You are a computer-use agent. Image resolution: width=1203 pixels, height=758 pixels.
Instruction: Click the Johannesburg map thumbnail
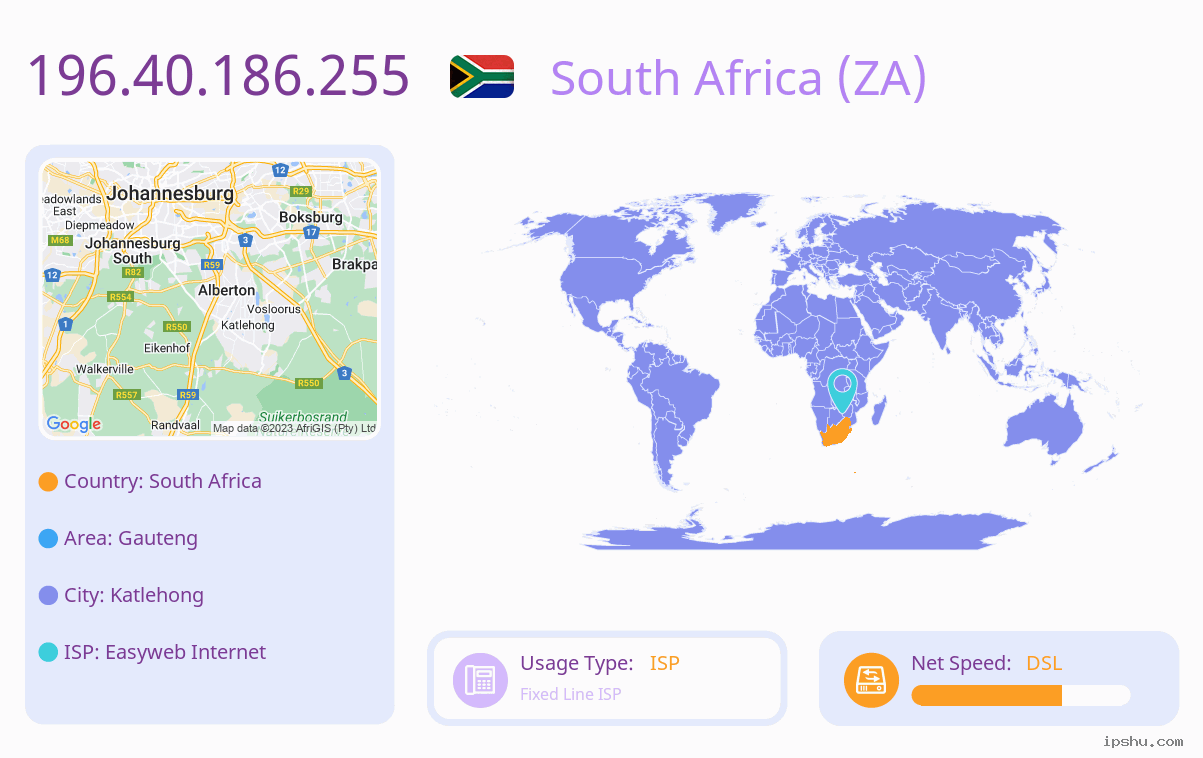click(210, 299)
